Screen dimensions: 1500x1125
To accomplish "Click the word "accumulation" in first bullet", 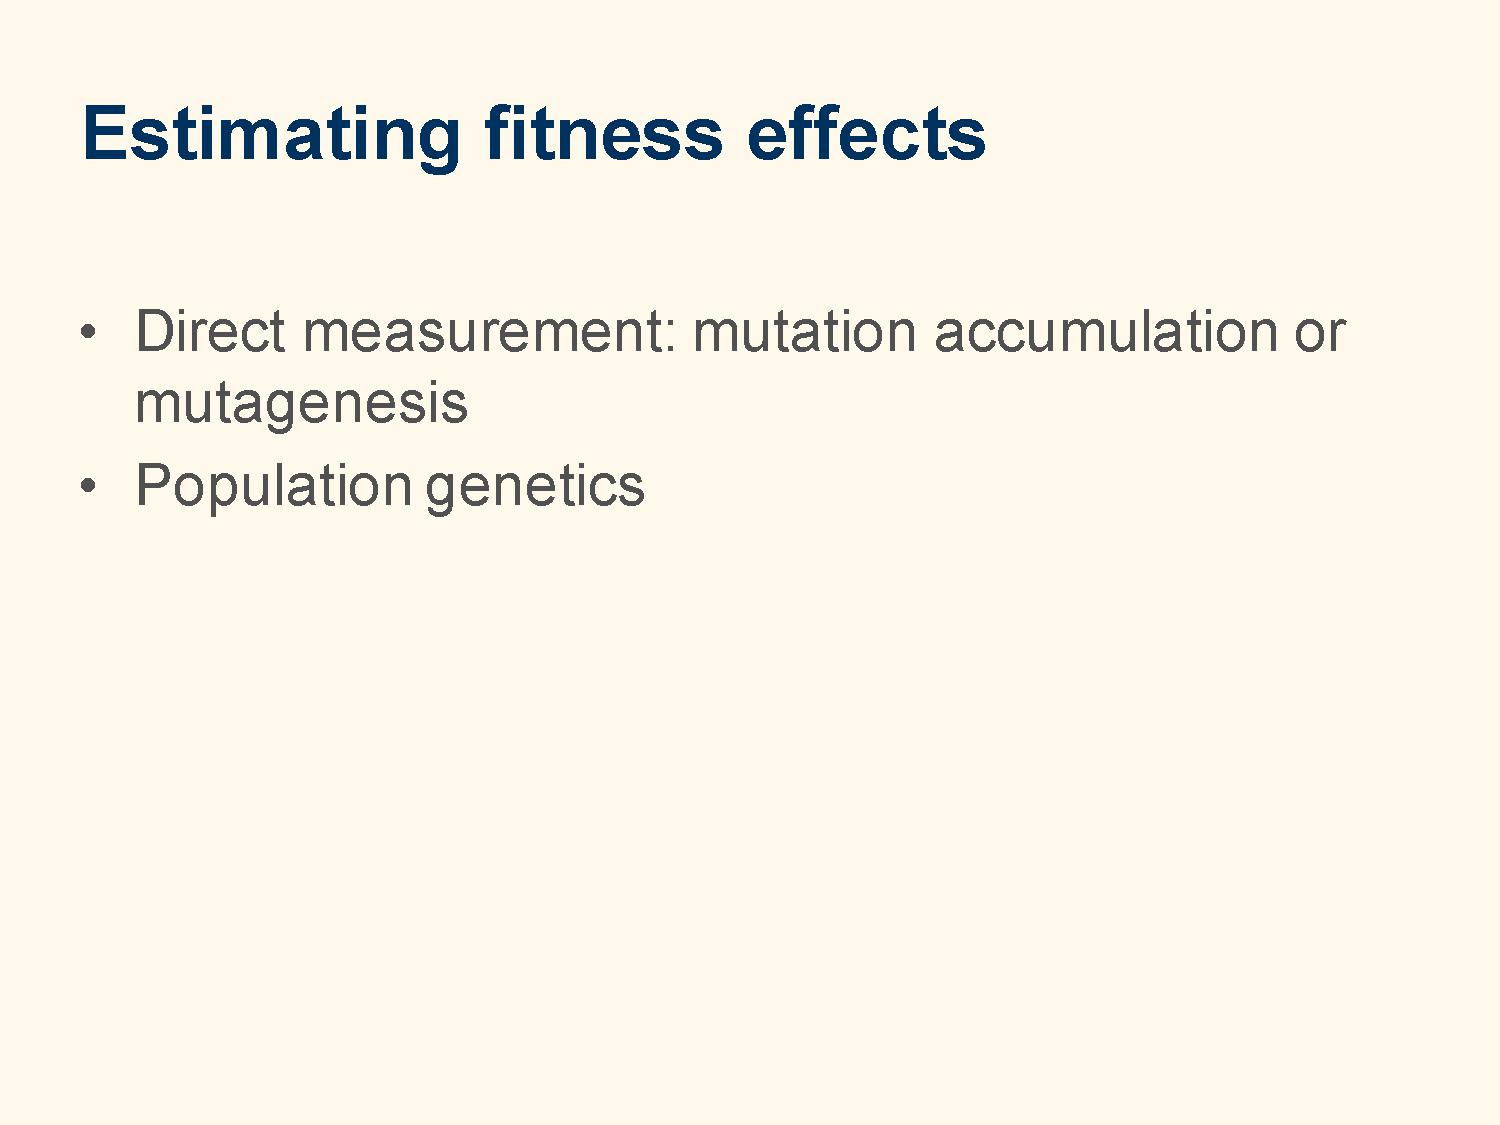I will (x=1105, y=331).
